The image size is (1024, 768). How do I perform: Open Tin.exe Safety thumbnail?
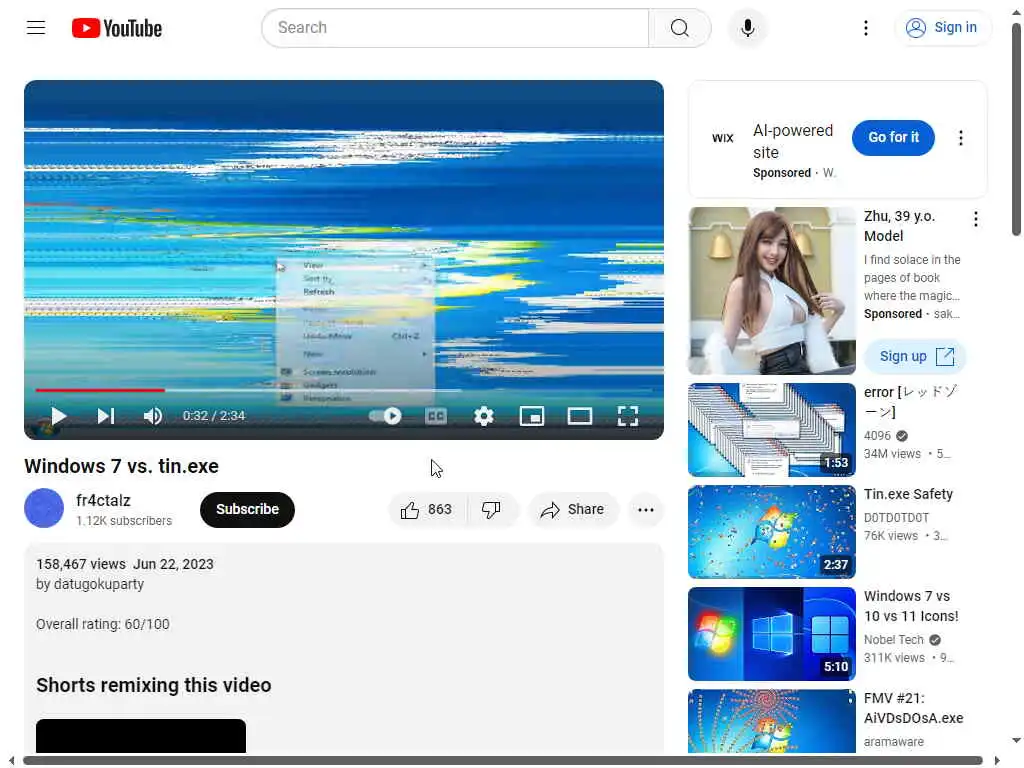tap(771, 532)
